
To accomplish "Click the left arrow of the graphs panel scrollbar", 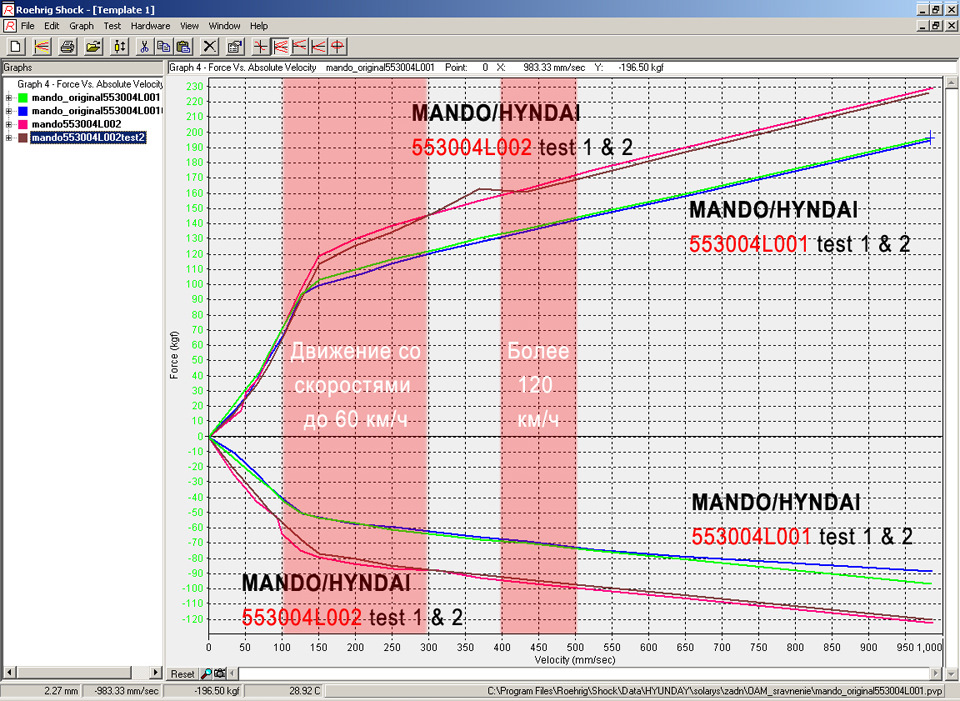I will (x=9, y=672).
